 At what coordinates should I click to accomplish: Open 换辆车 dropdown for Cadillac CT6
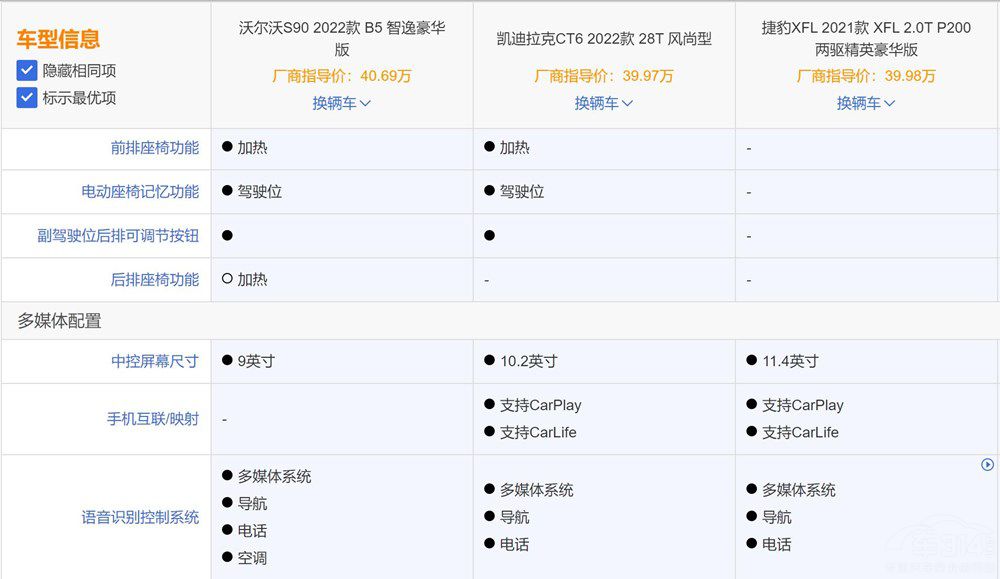click(x=604, y=103)
